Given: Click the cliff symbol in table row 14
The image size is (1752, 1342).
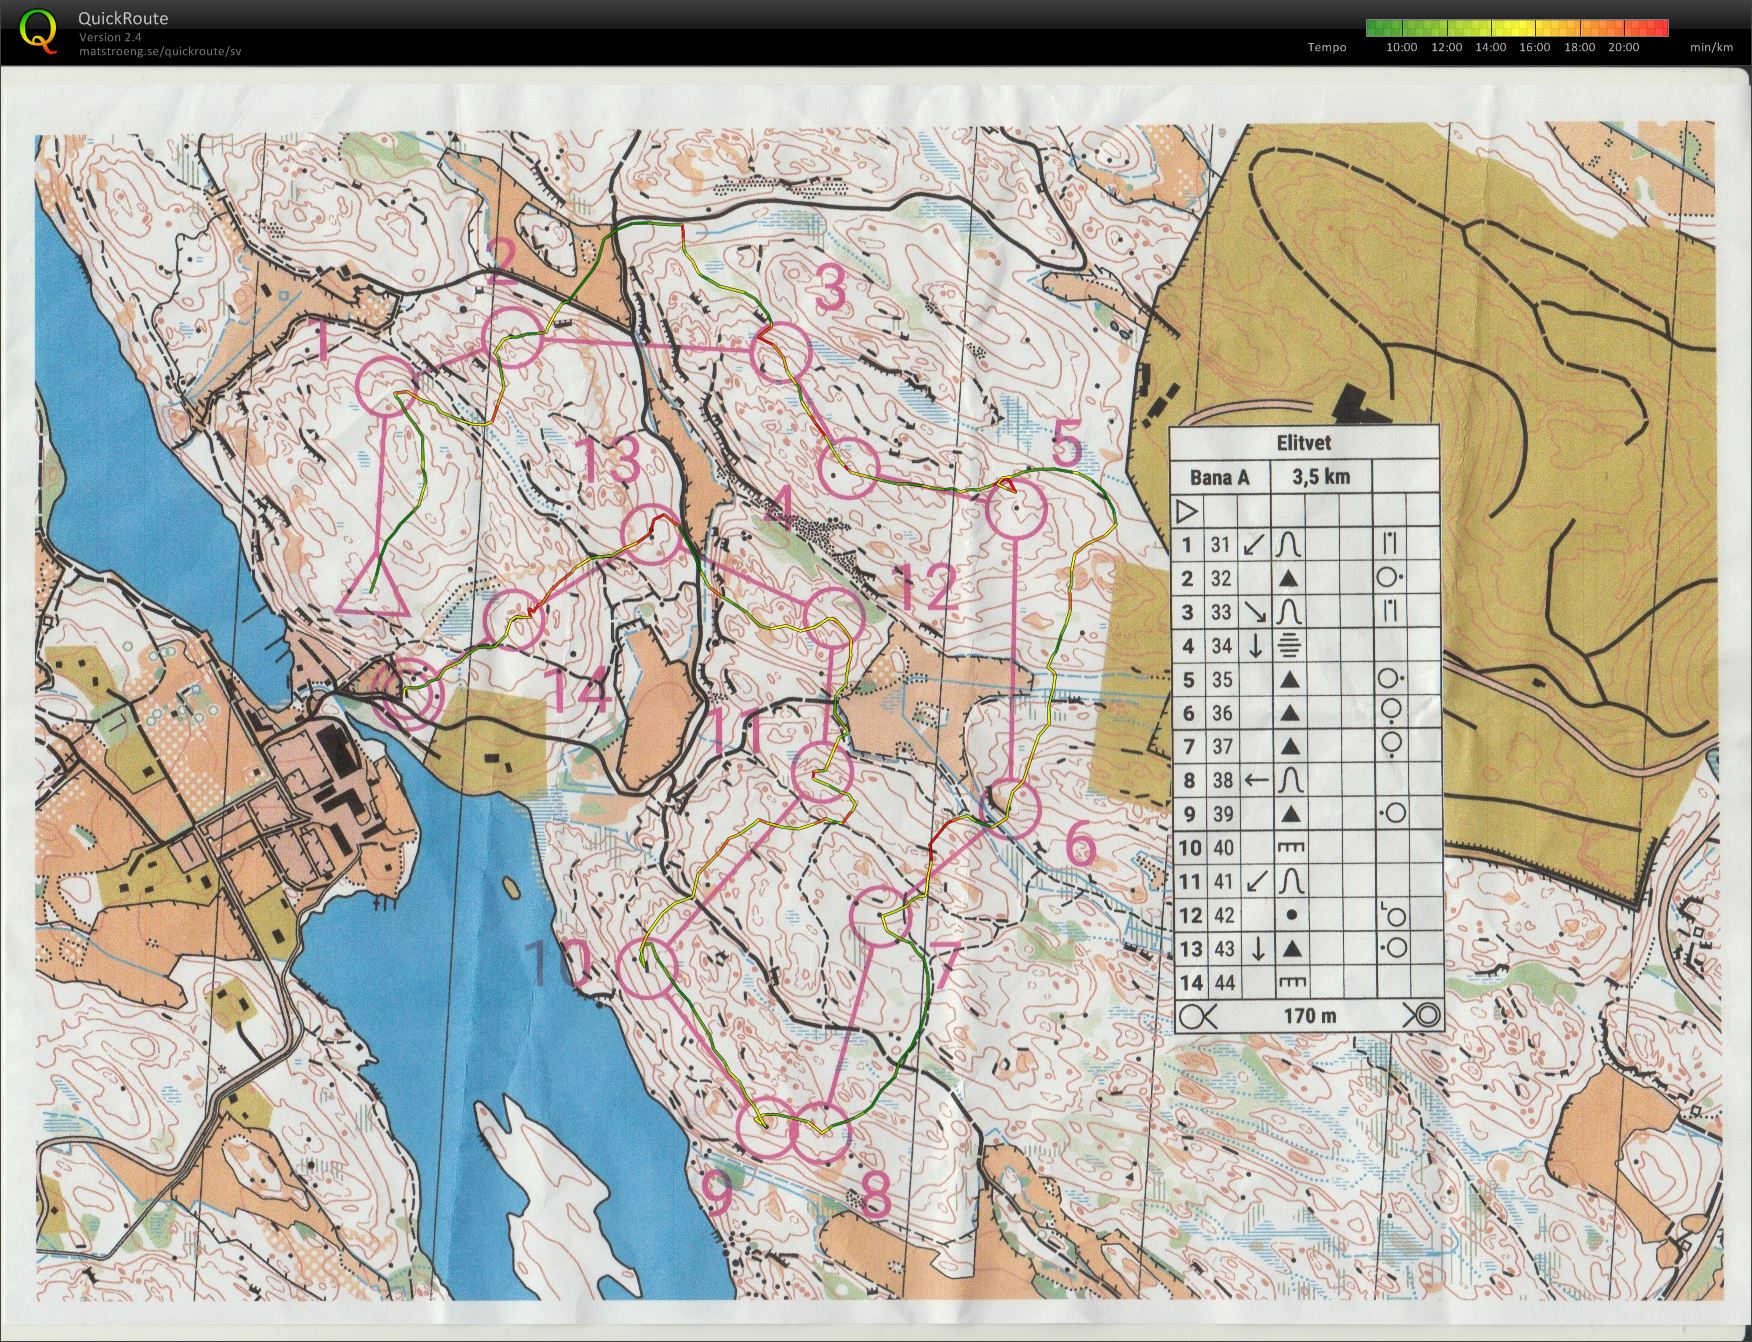Looking at the screenshot, I should click(x=1291, y=983).
